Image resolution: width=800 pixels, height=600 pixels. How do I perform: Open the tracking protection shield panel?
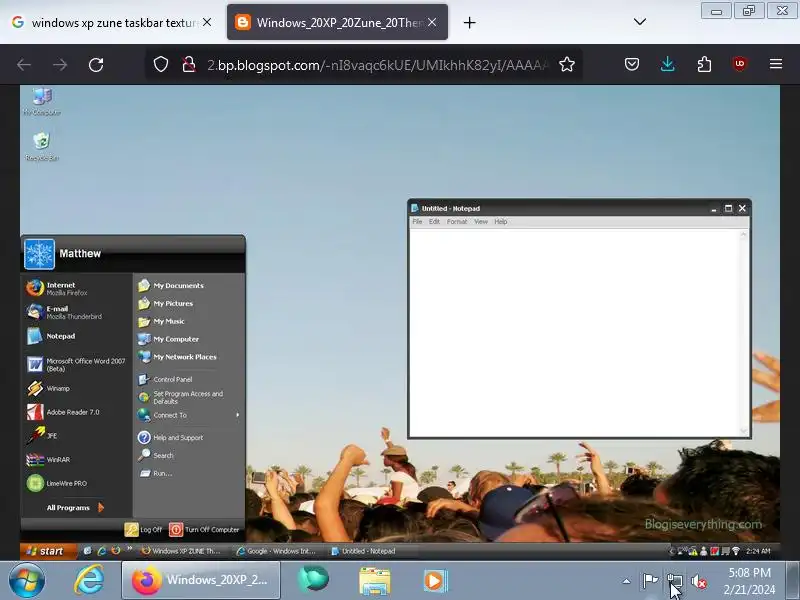coord(161,64)
